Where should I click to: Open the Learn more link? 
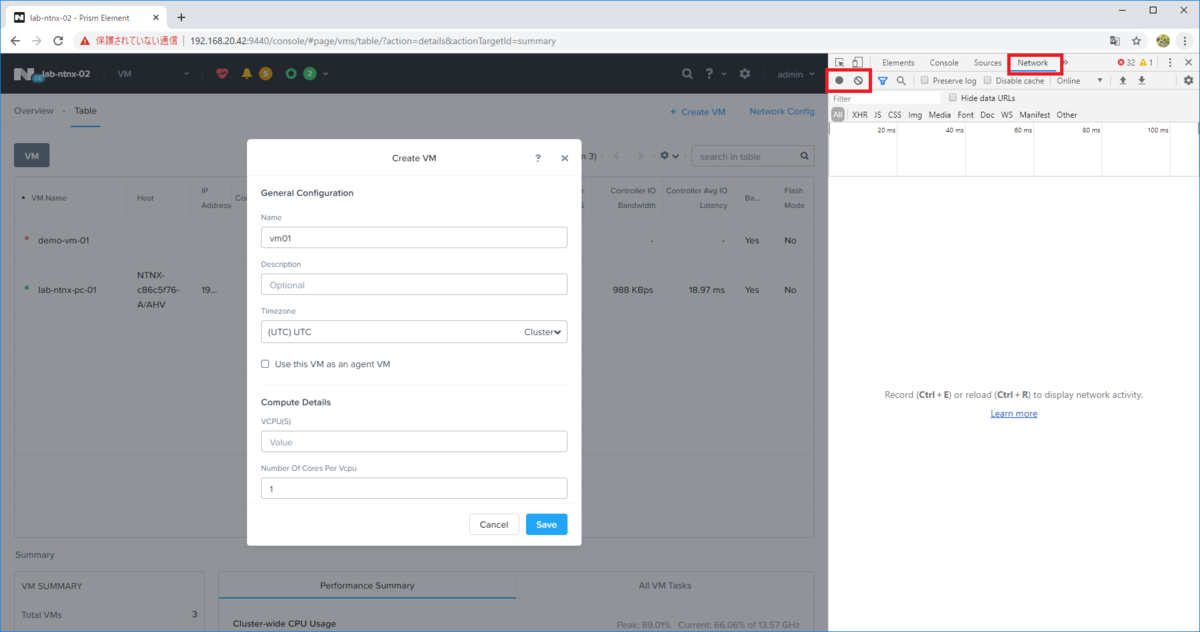[1014, 413]
